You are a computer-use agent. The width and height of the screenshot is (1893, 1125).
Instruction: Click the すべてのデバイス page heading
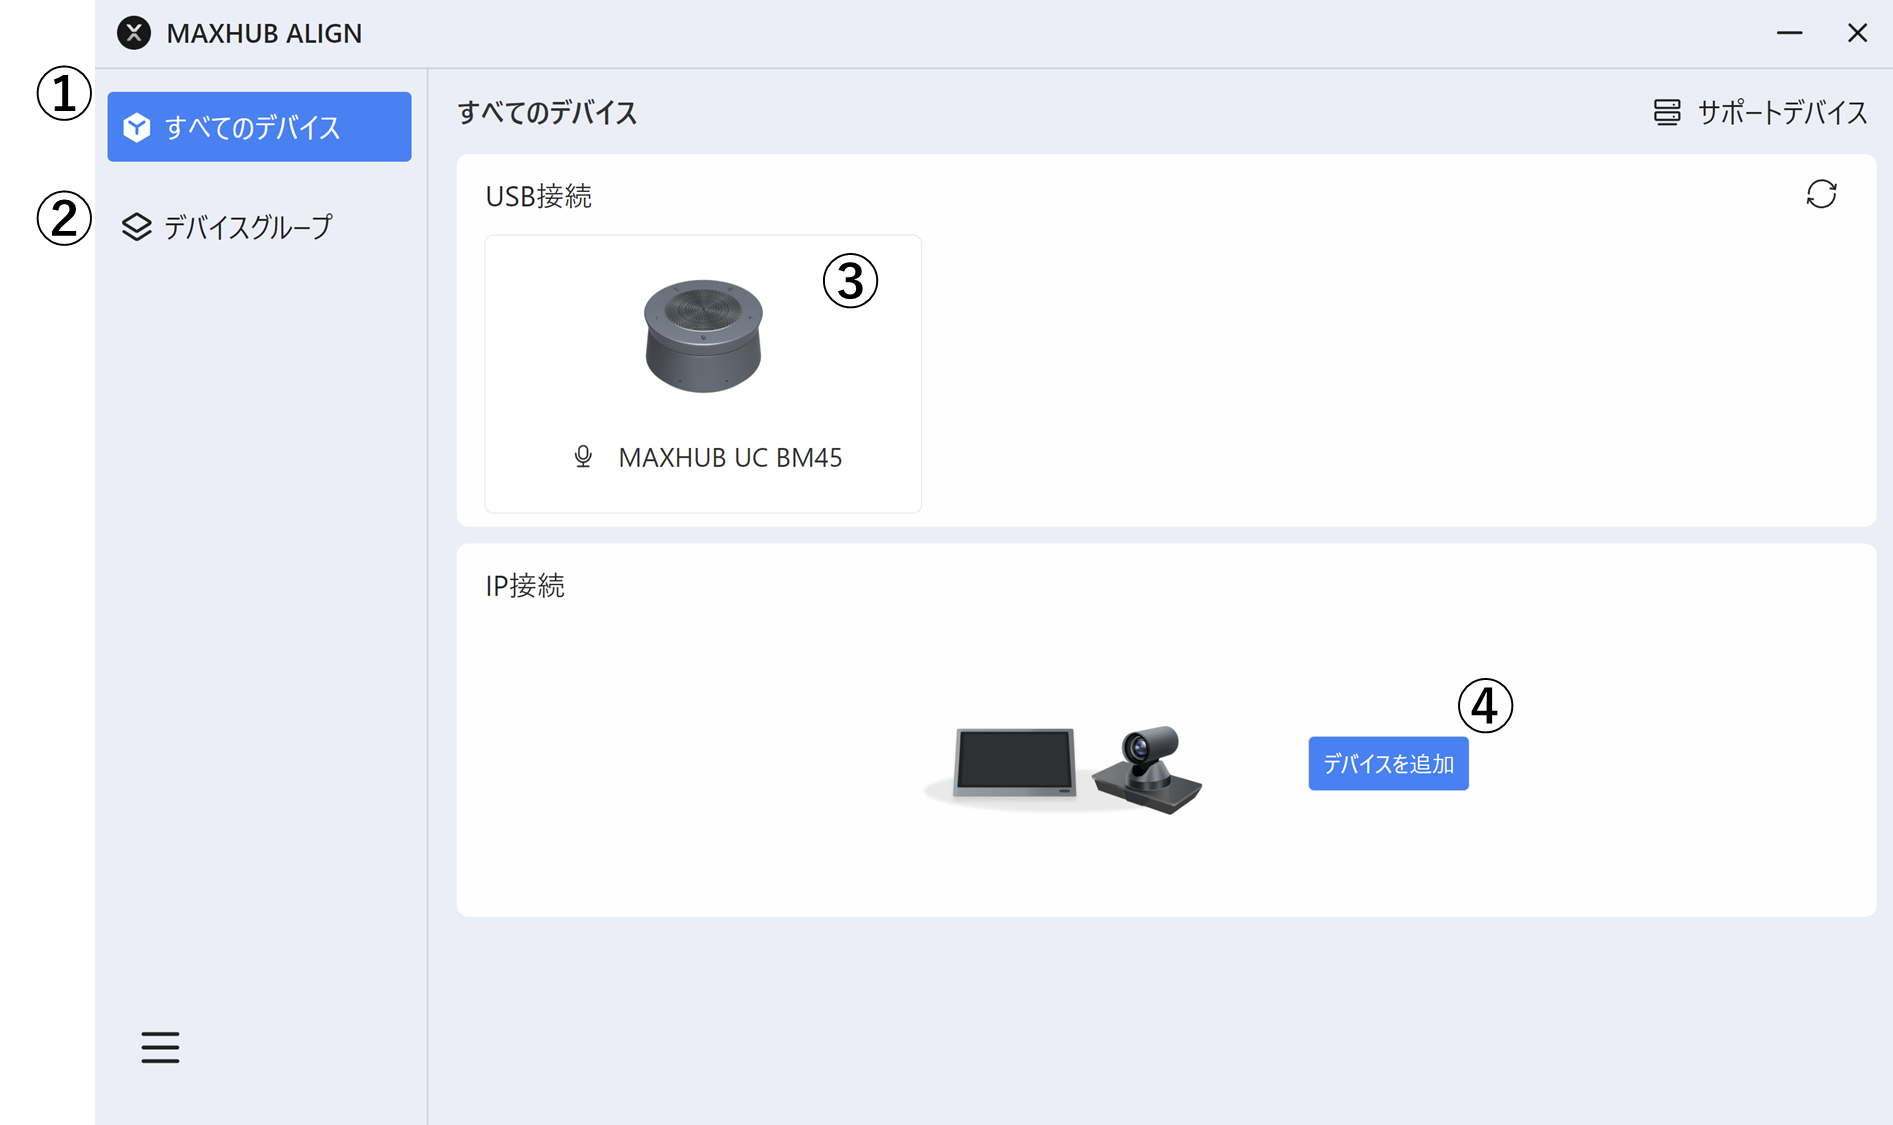tap(547, 113)
